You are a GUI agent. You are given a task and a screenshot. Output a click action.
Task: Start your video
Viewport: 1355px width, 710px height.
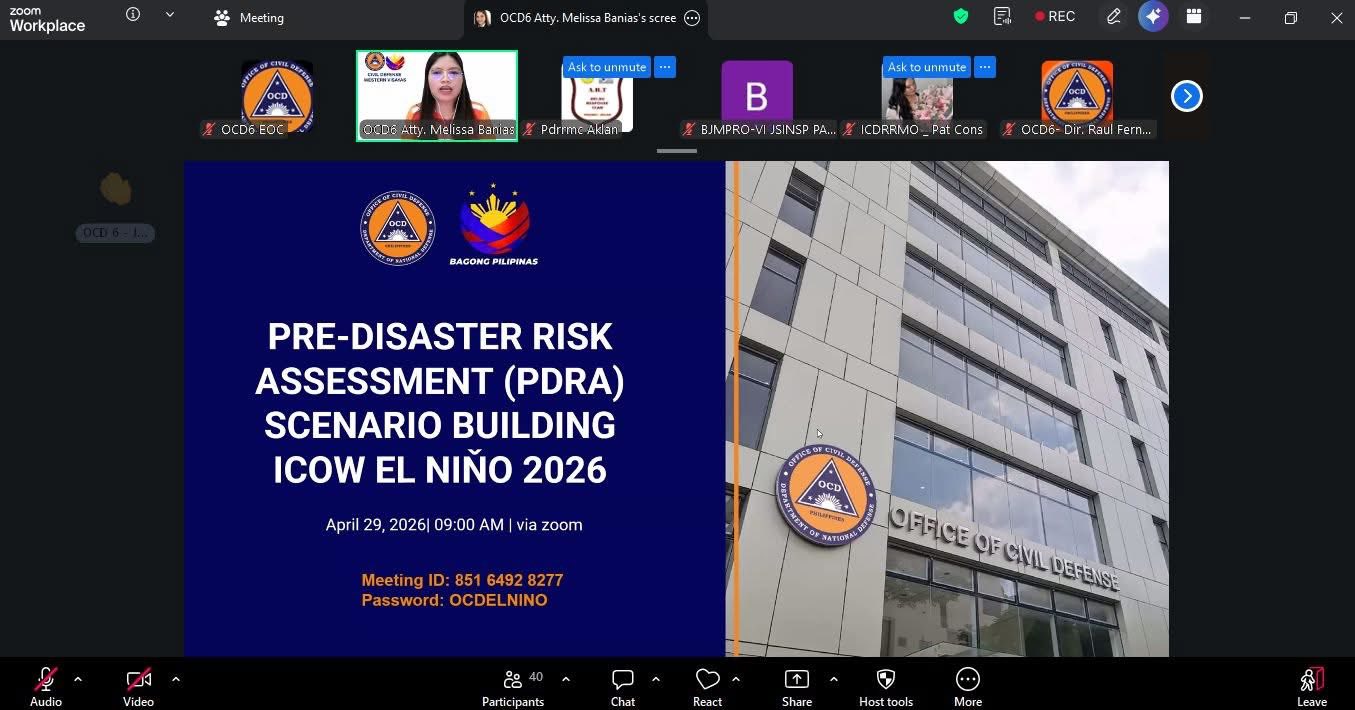[138, 685]
